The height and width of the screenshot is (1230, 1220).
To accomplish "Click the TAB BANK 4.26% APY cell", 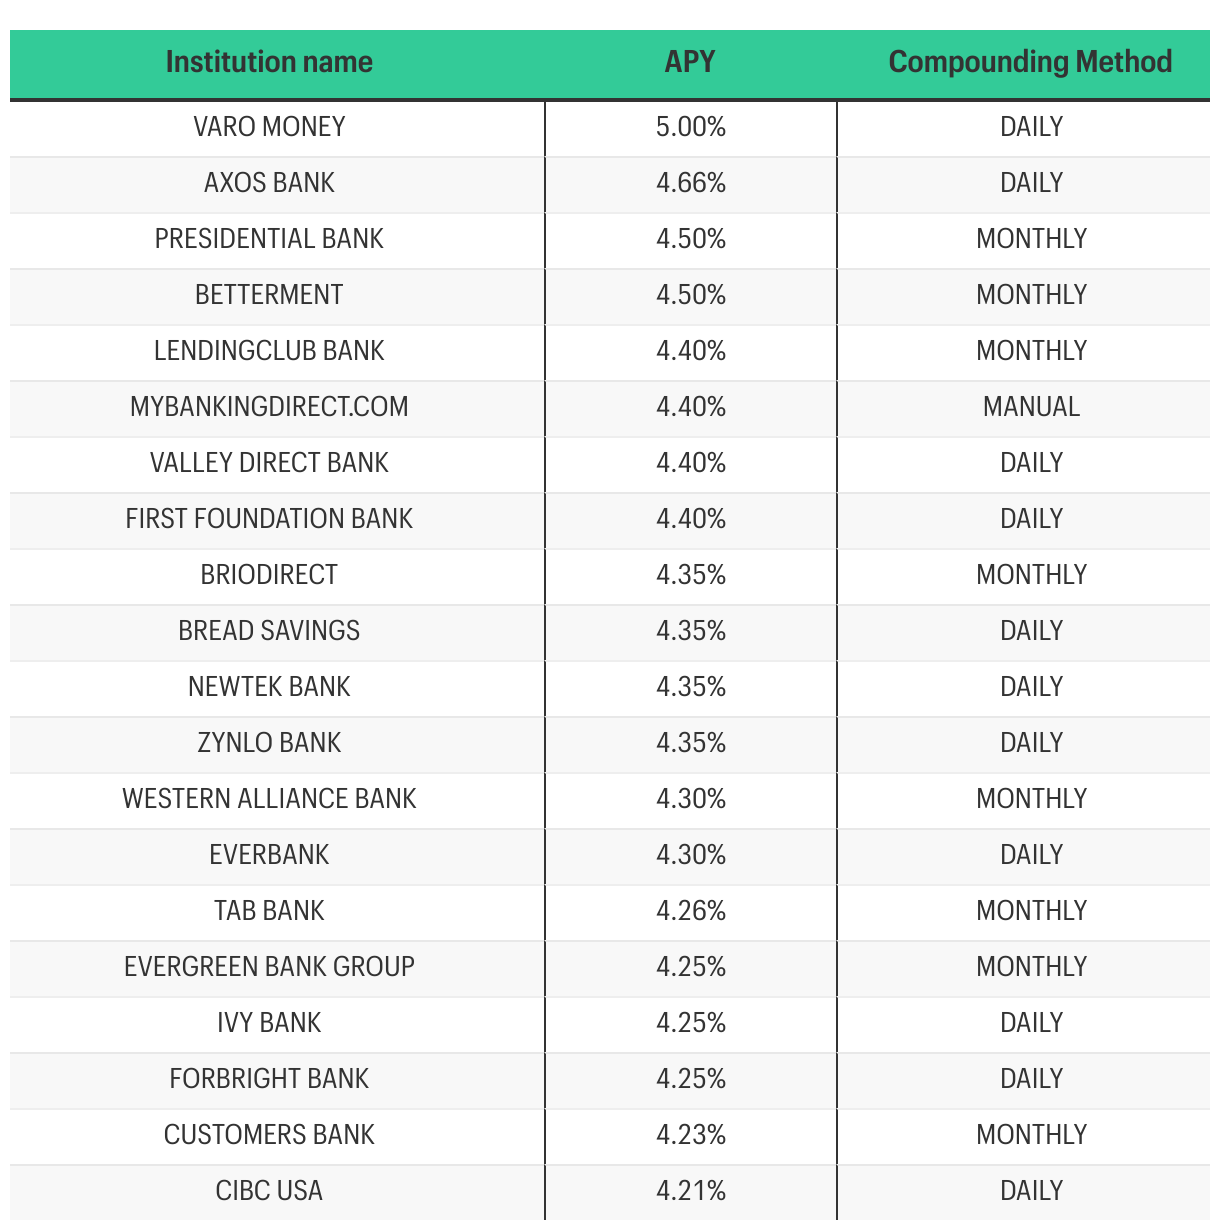I will [691, 911].
